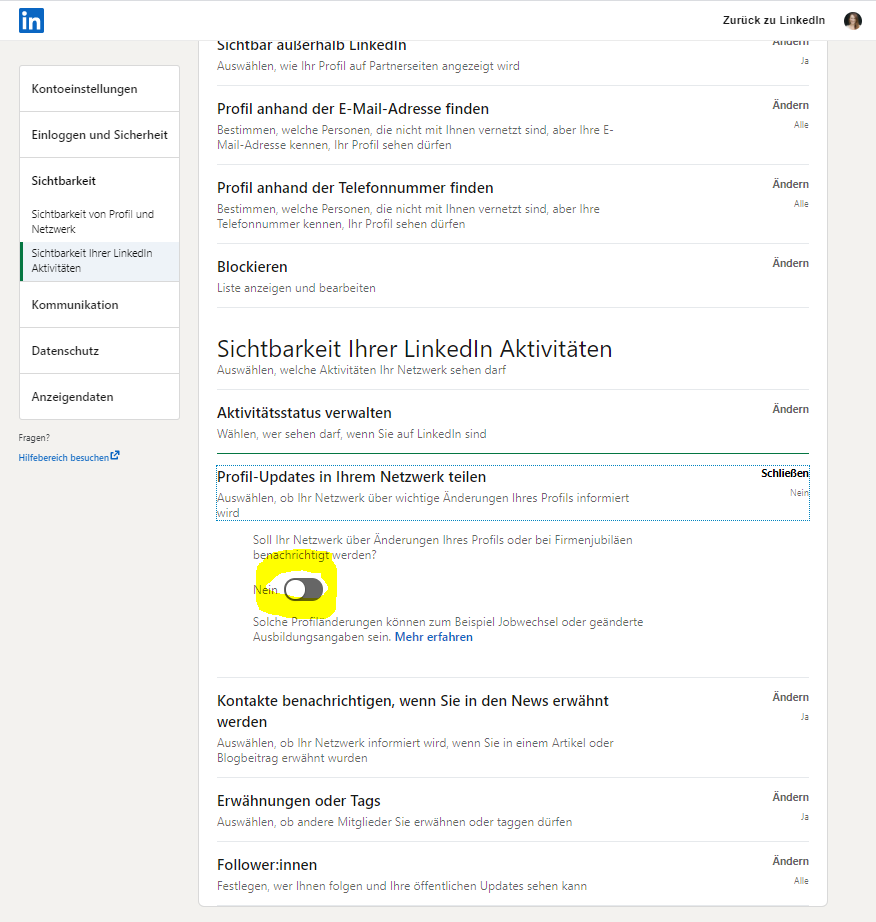Click Ändern for Profil anhand der Telefonnummer

[790, 184]
